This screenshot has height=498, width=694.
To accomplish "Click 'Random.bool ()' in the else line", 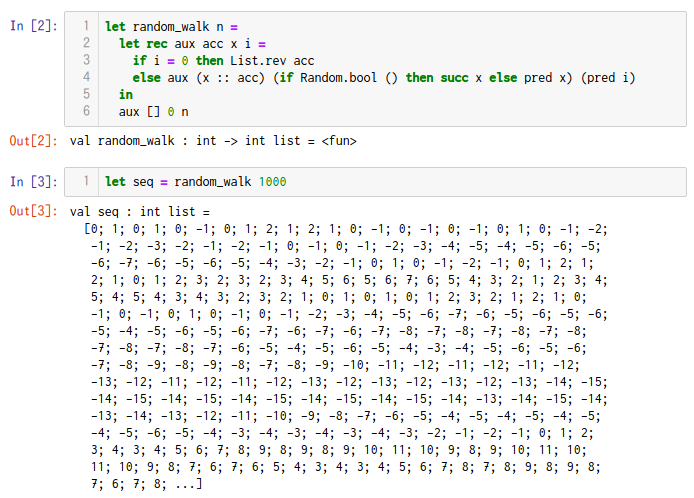I will pos(349,78).
